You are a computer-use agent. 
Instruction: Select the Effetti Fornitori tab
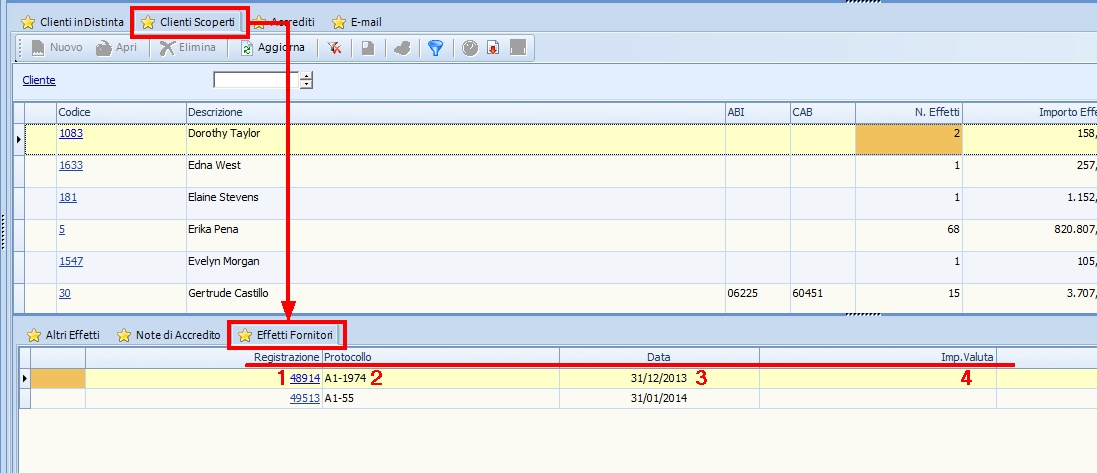pos(288,335)
